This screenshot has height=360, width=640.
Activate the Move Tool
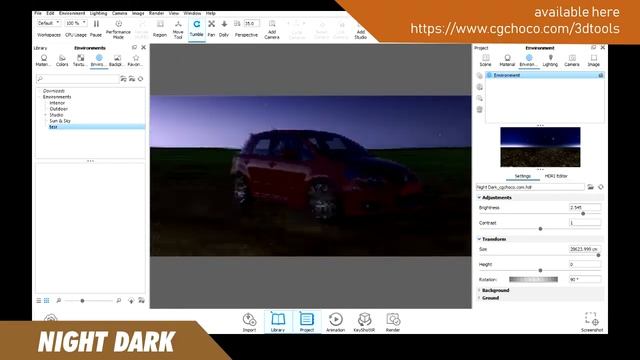pyautogui.click(x=178, y=29)
